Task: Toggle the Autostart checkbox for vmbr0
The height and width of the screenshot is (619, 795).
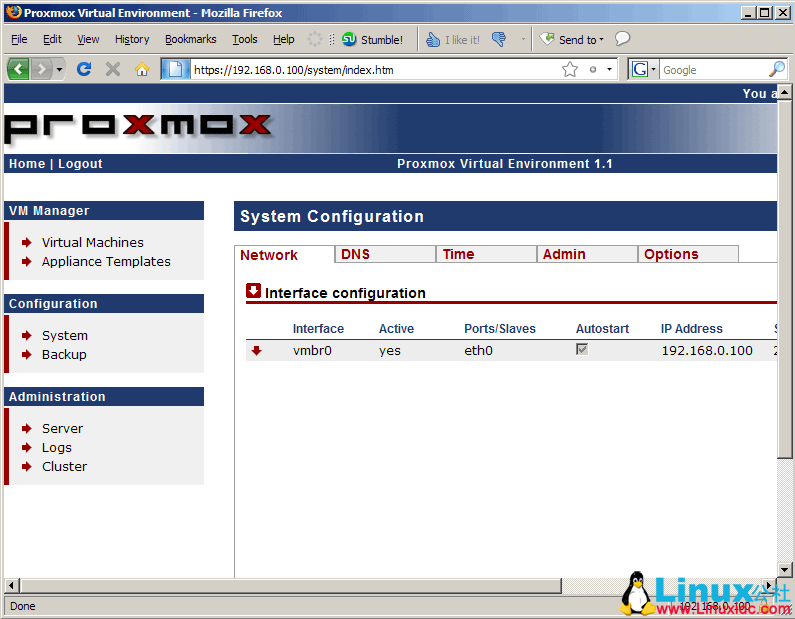Action: coord(582,349)
